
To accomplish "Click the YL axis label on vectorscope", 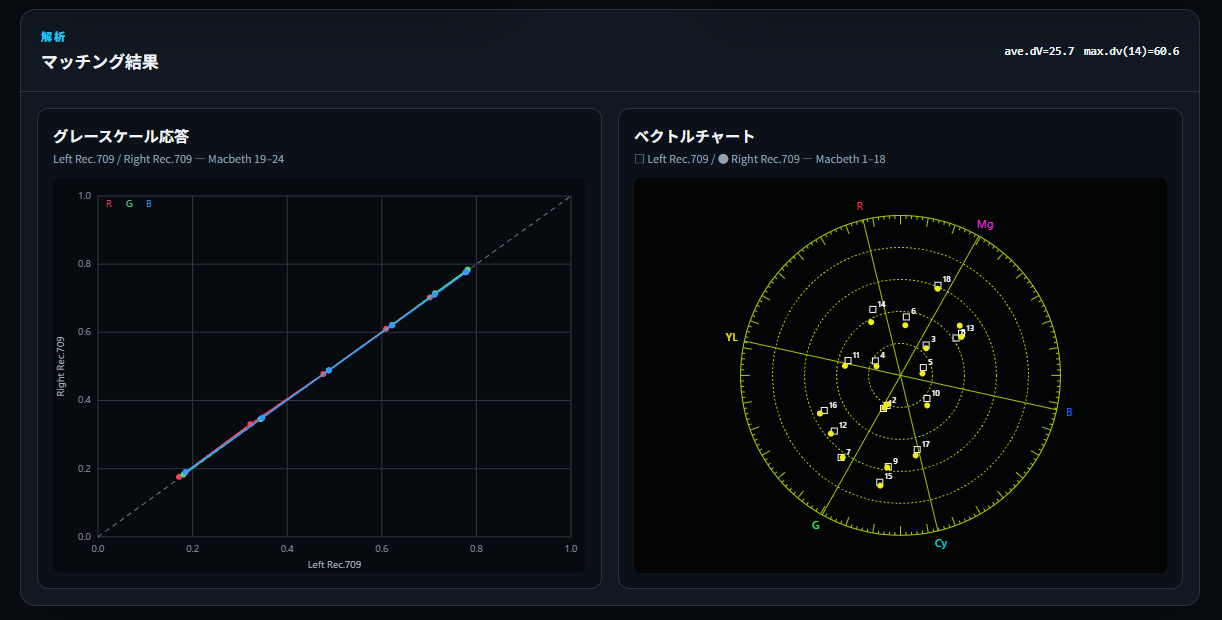I will [x=732, y=338].
